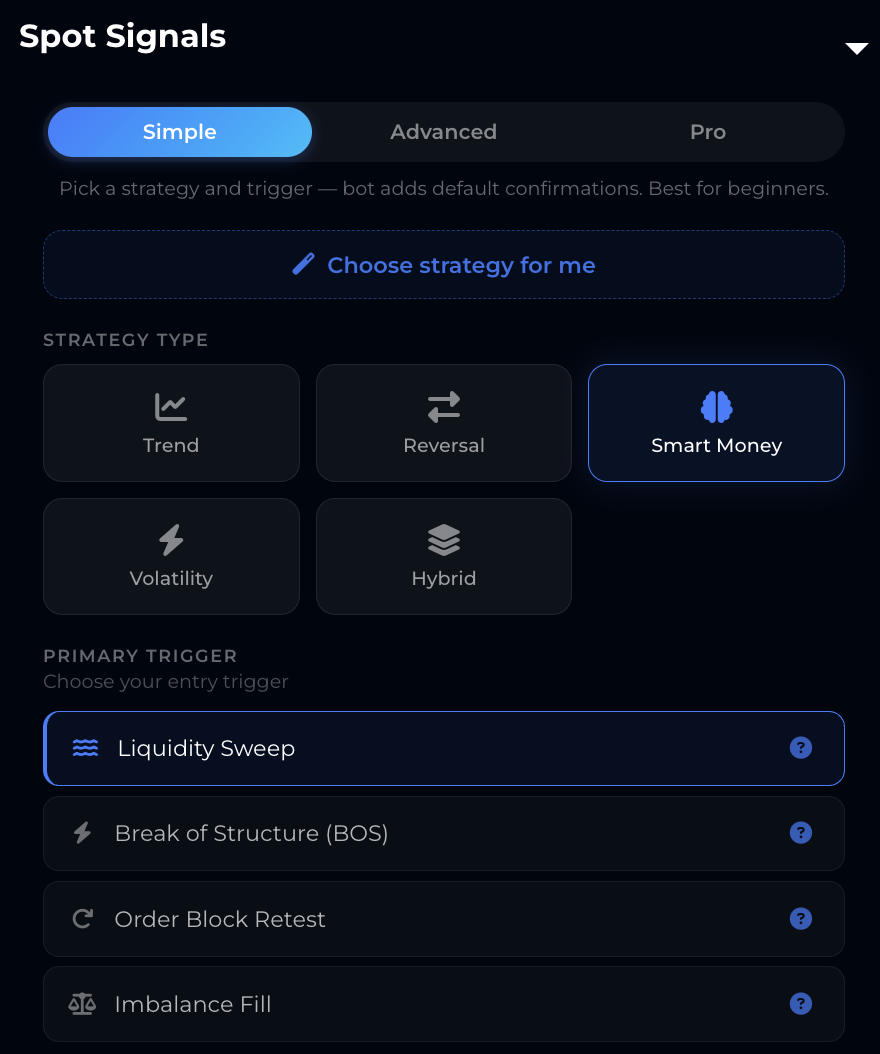880x1054 pixels.
Task: Click the Reversal arrows icon
Action: click(444, 407)
